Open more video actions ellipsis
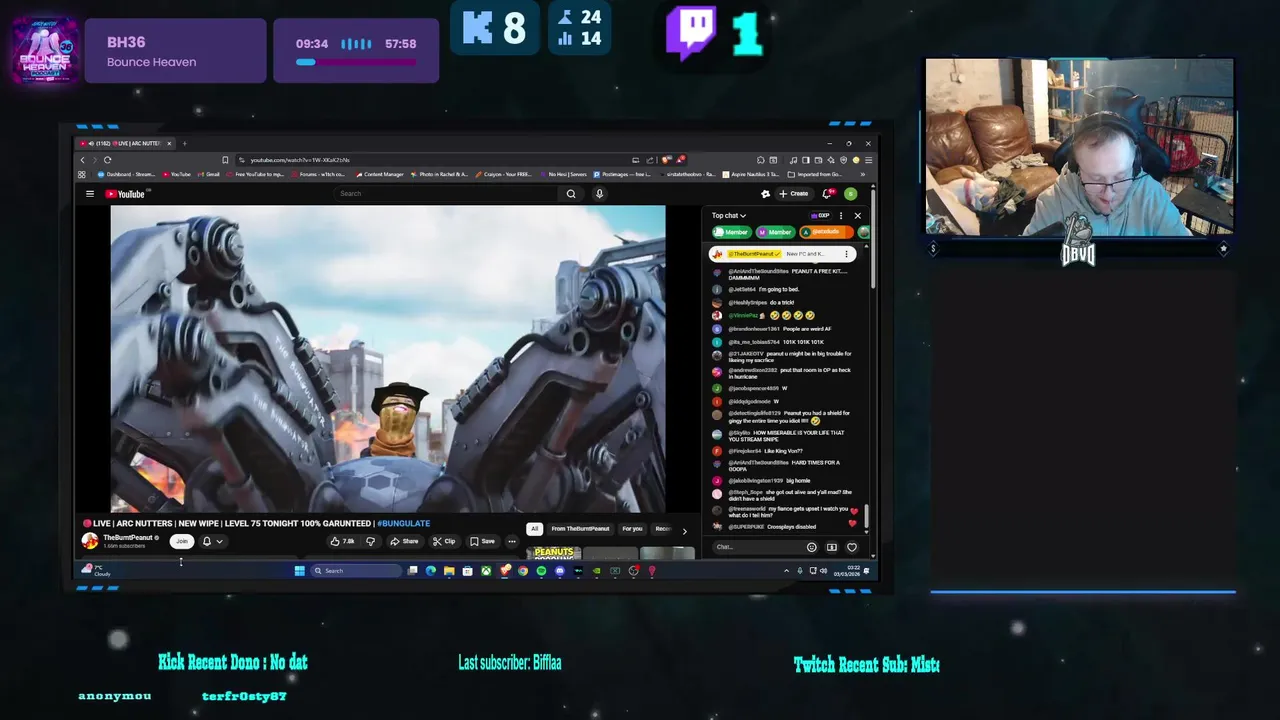 [x=512, y=541]
